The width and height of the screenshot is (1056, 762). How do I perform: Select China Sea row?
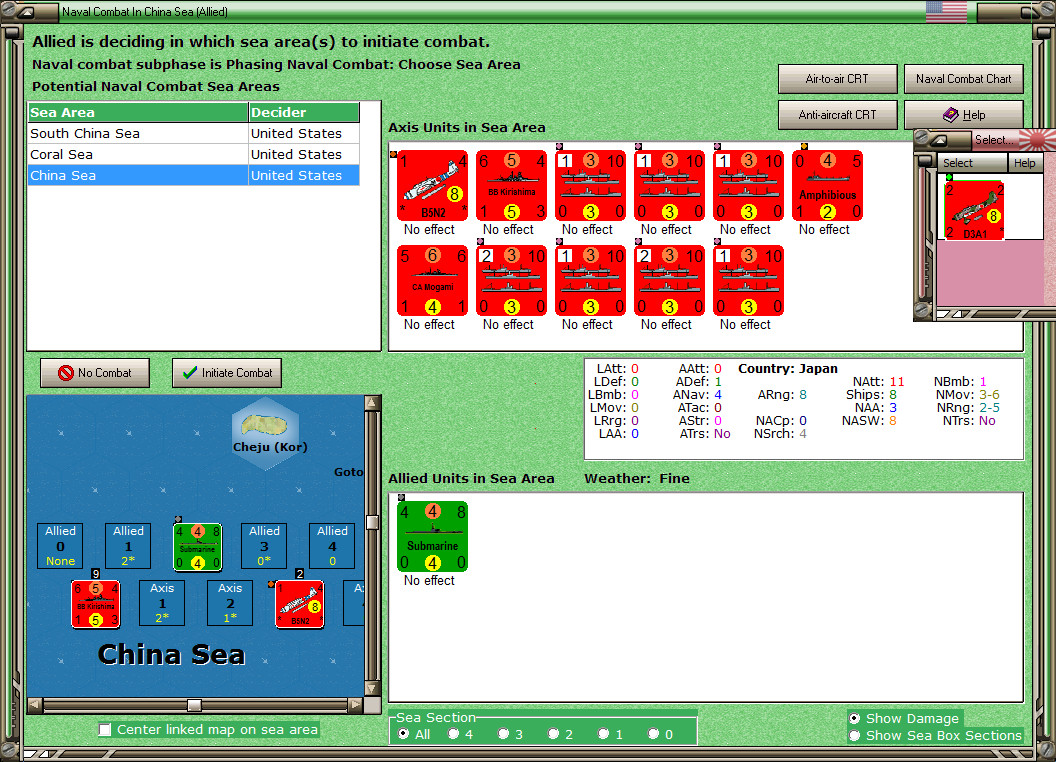[193, 175]
